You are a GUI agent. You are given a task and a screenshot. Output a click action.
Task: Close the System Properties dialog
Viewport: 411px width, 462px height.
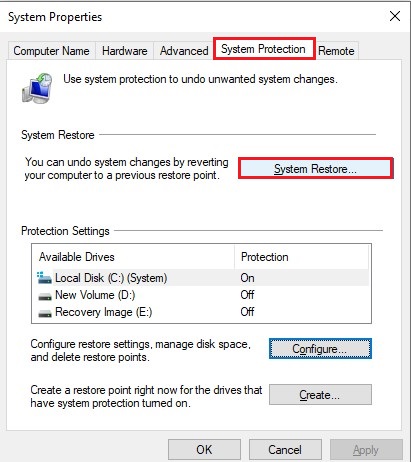[395, 16]
